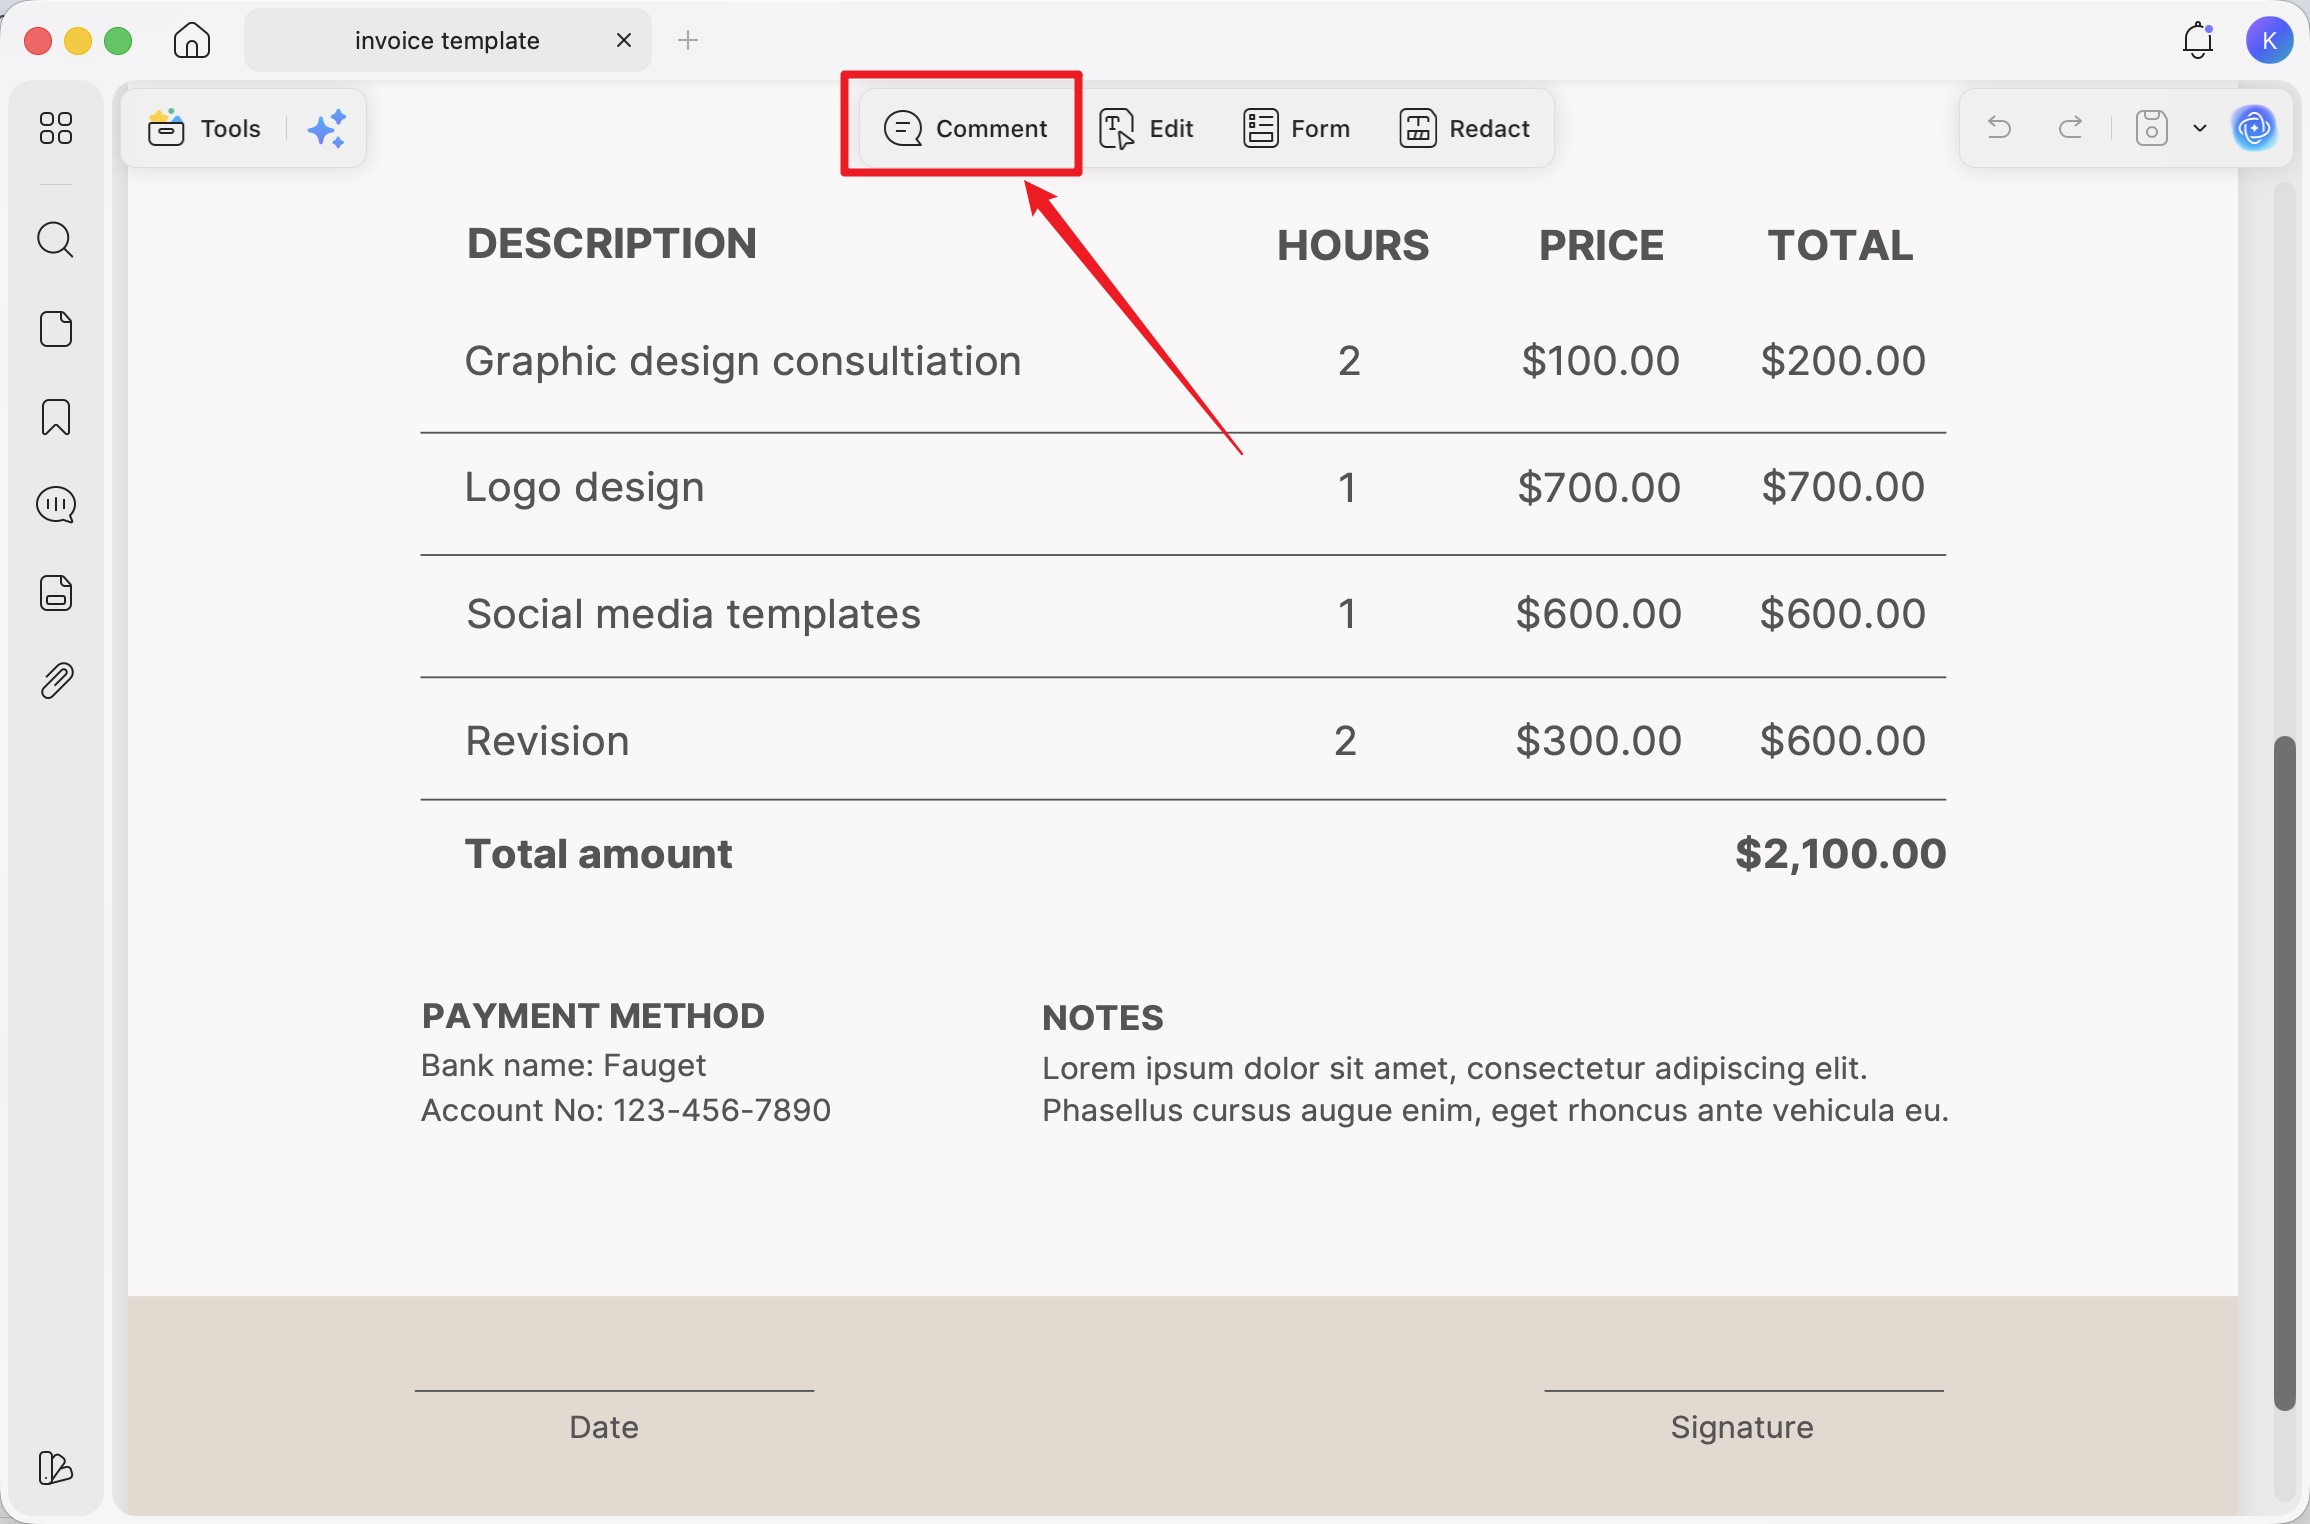This screenshot has height=1524, width=2310.
Task: Save the document with save icon
Action: coord(2151,127)
